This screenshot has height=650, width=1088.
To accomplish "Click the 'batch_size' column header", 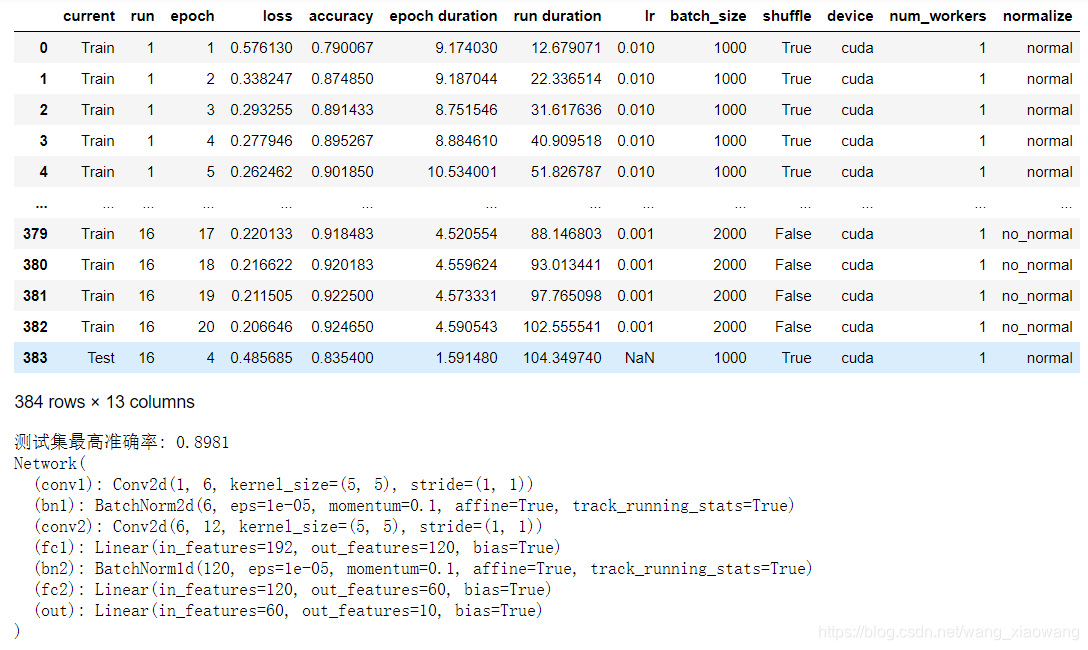I will click(x=708, y=16).
